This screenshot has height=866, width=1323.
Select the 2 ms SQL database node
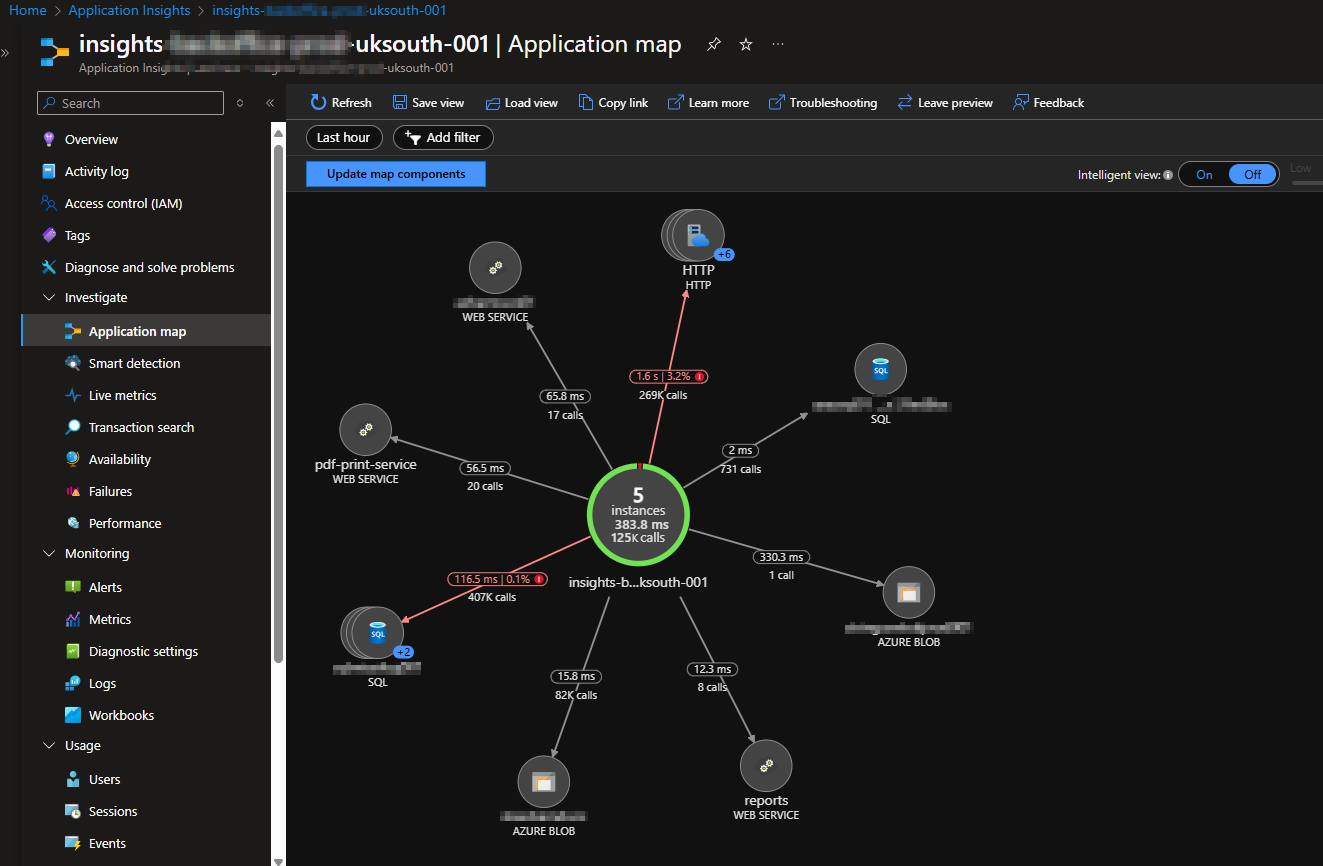point(880,369)
